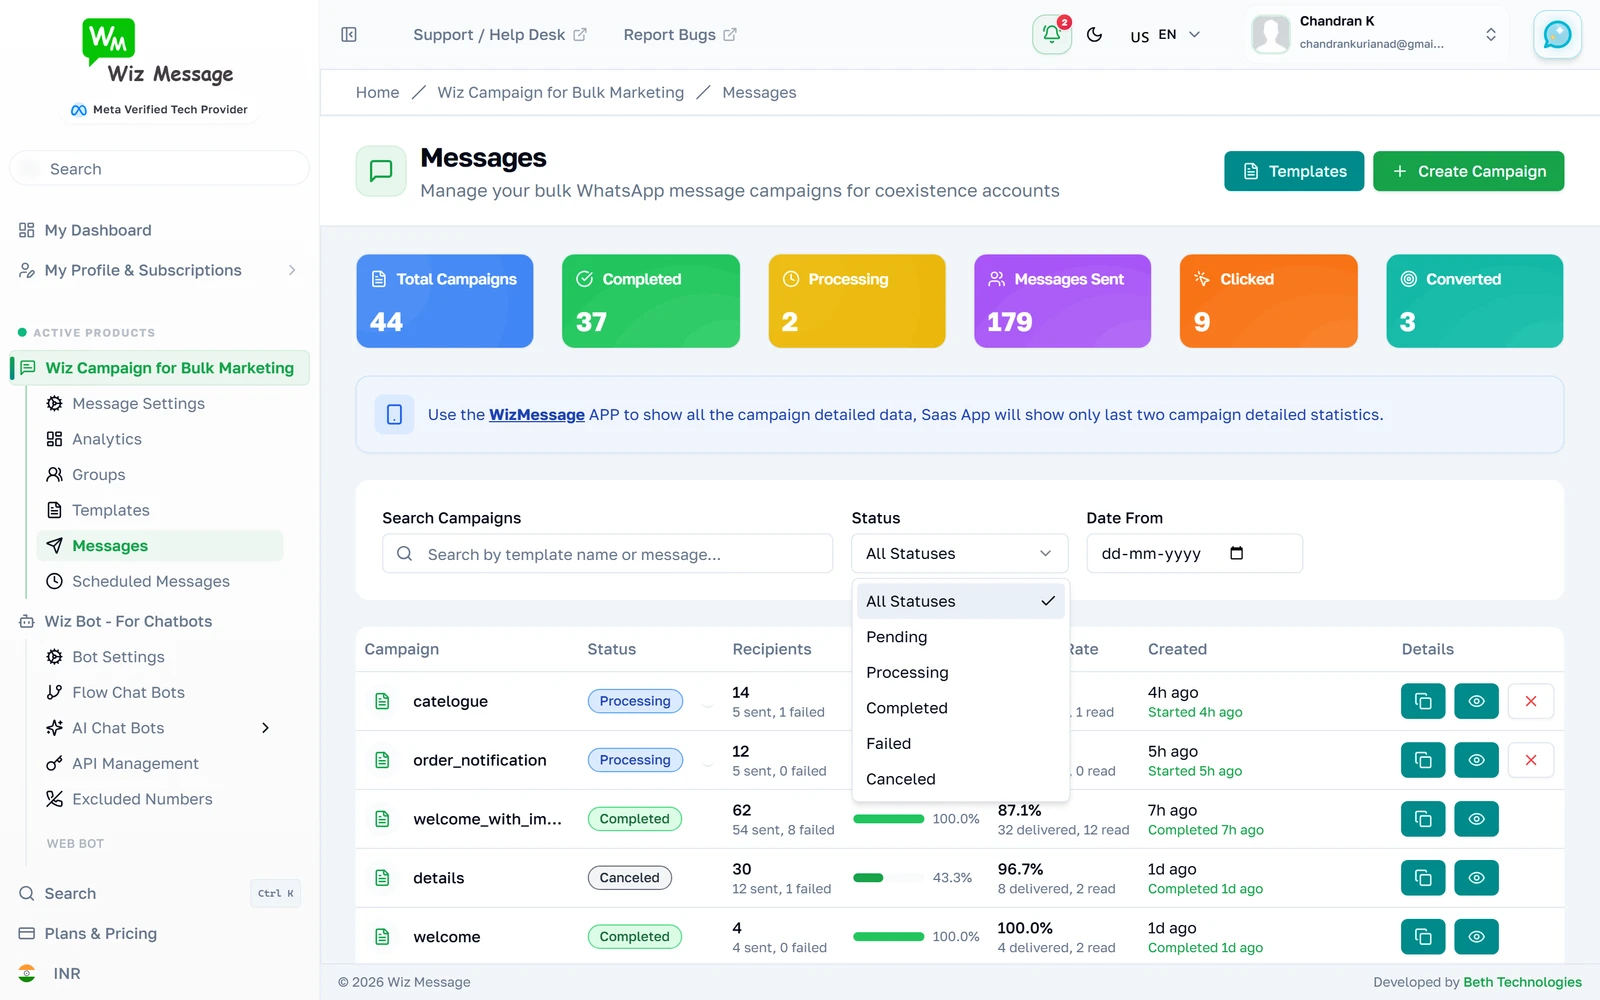
Task: Open the chat bubble widget icon
Action: point(1557,35)
